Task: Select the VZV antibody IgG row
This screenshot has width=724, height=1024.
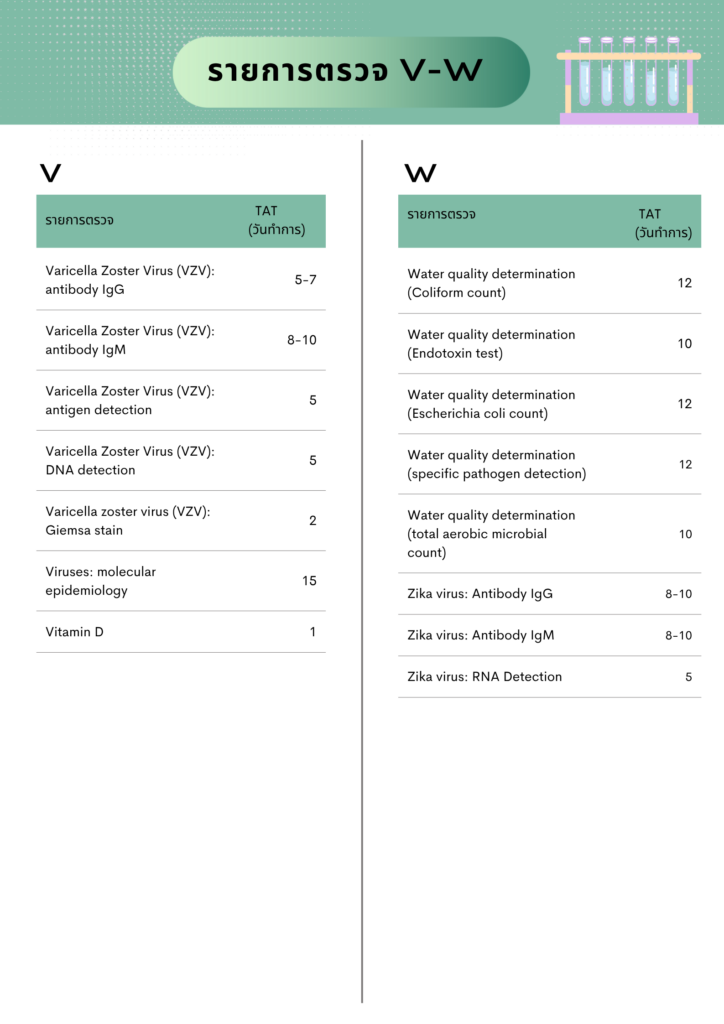Action: click(181, 280)
